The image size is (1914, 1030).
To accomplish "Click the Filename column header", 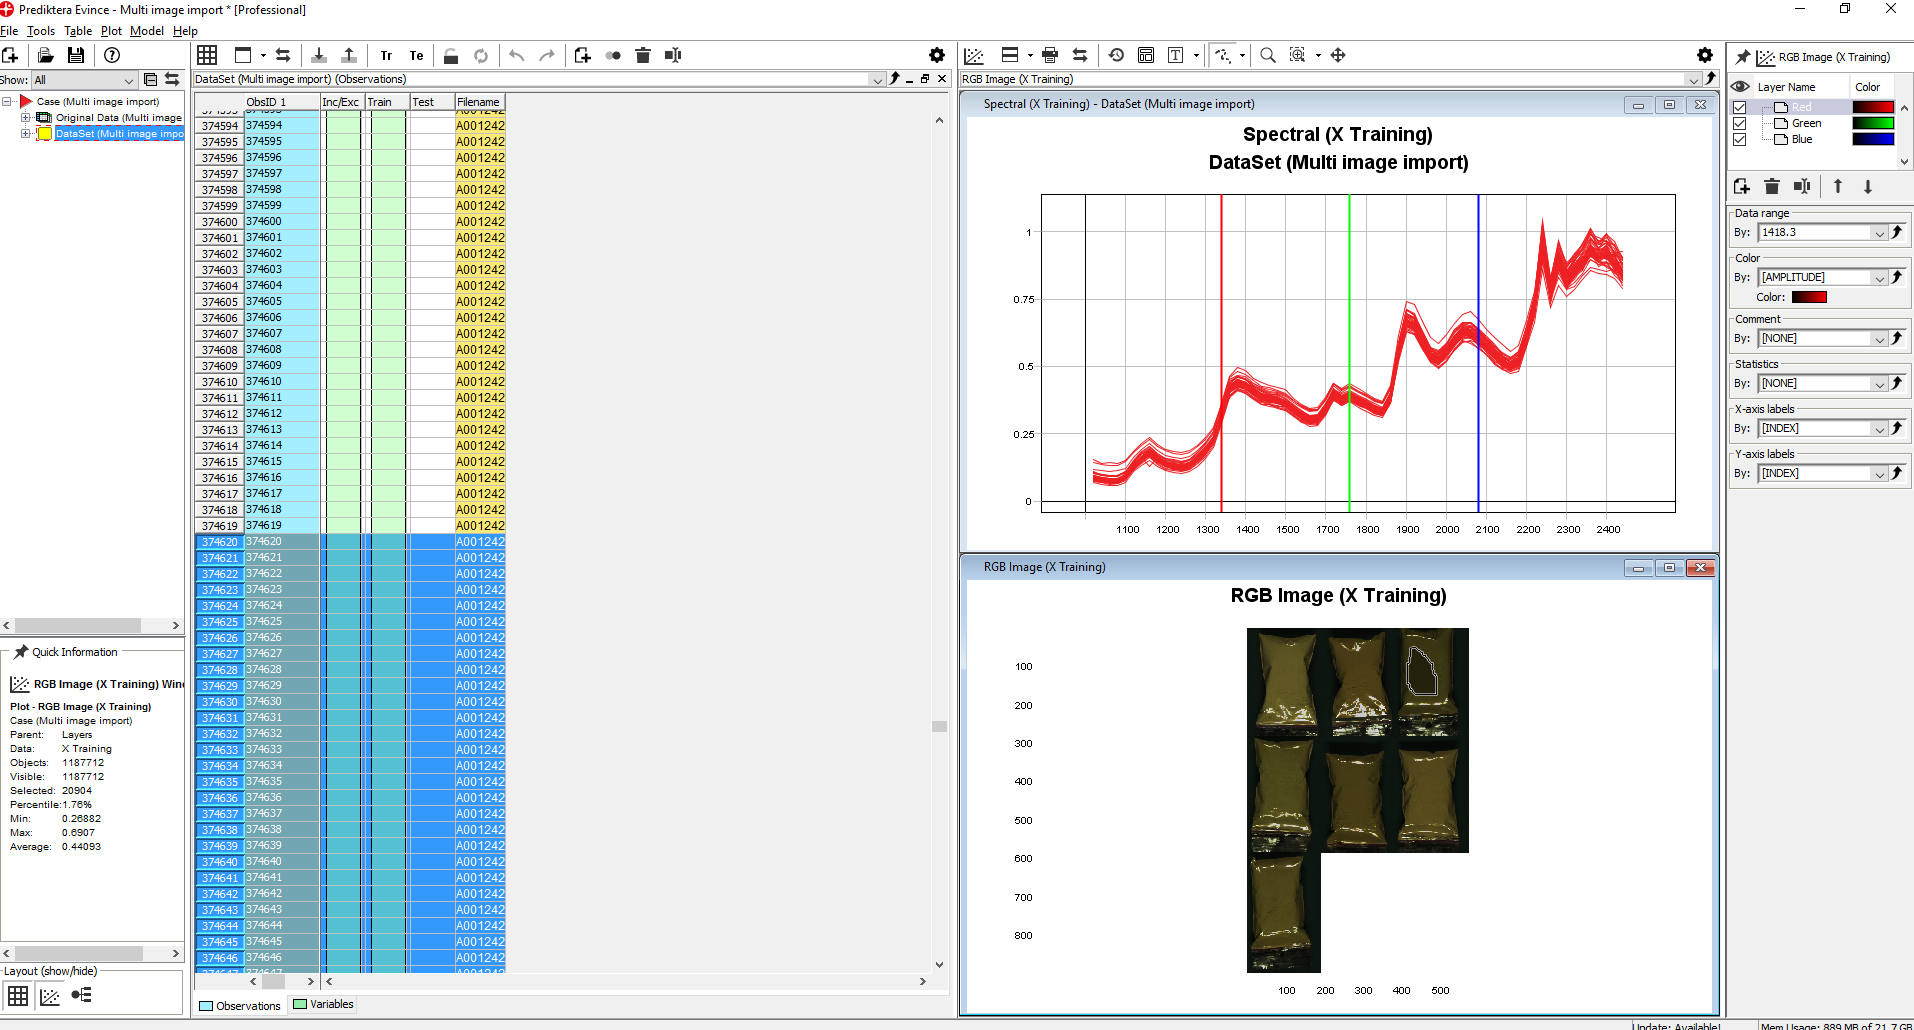I will click(478, 102).
